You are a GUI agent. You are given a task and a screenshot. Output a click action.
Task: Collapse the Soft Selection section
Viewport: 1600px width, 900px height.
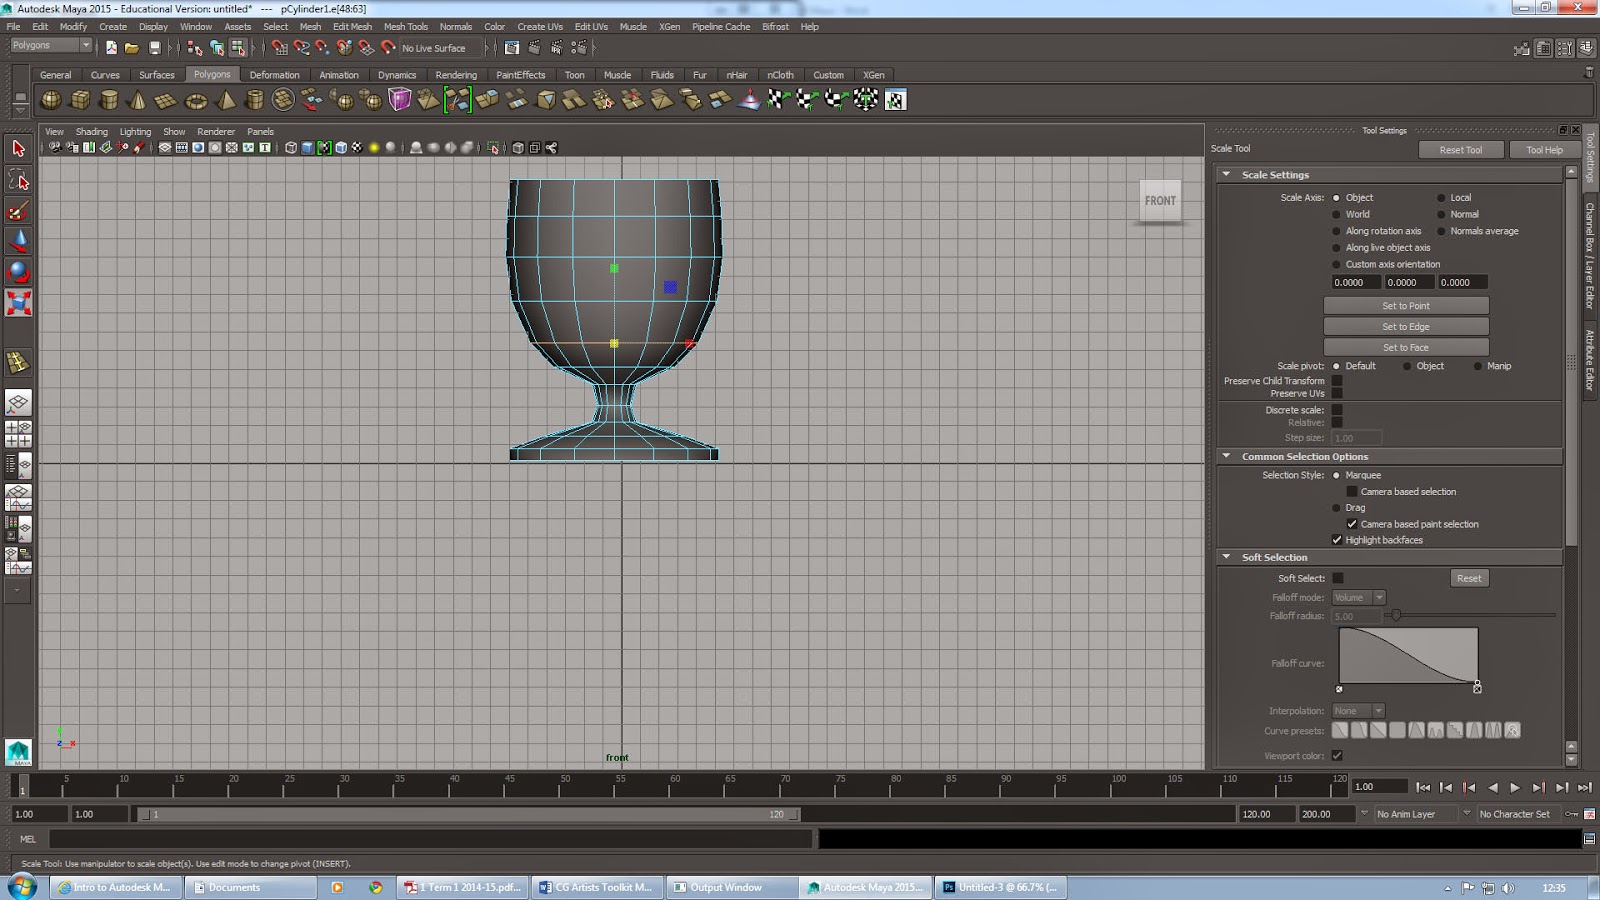1227,557
